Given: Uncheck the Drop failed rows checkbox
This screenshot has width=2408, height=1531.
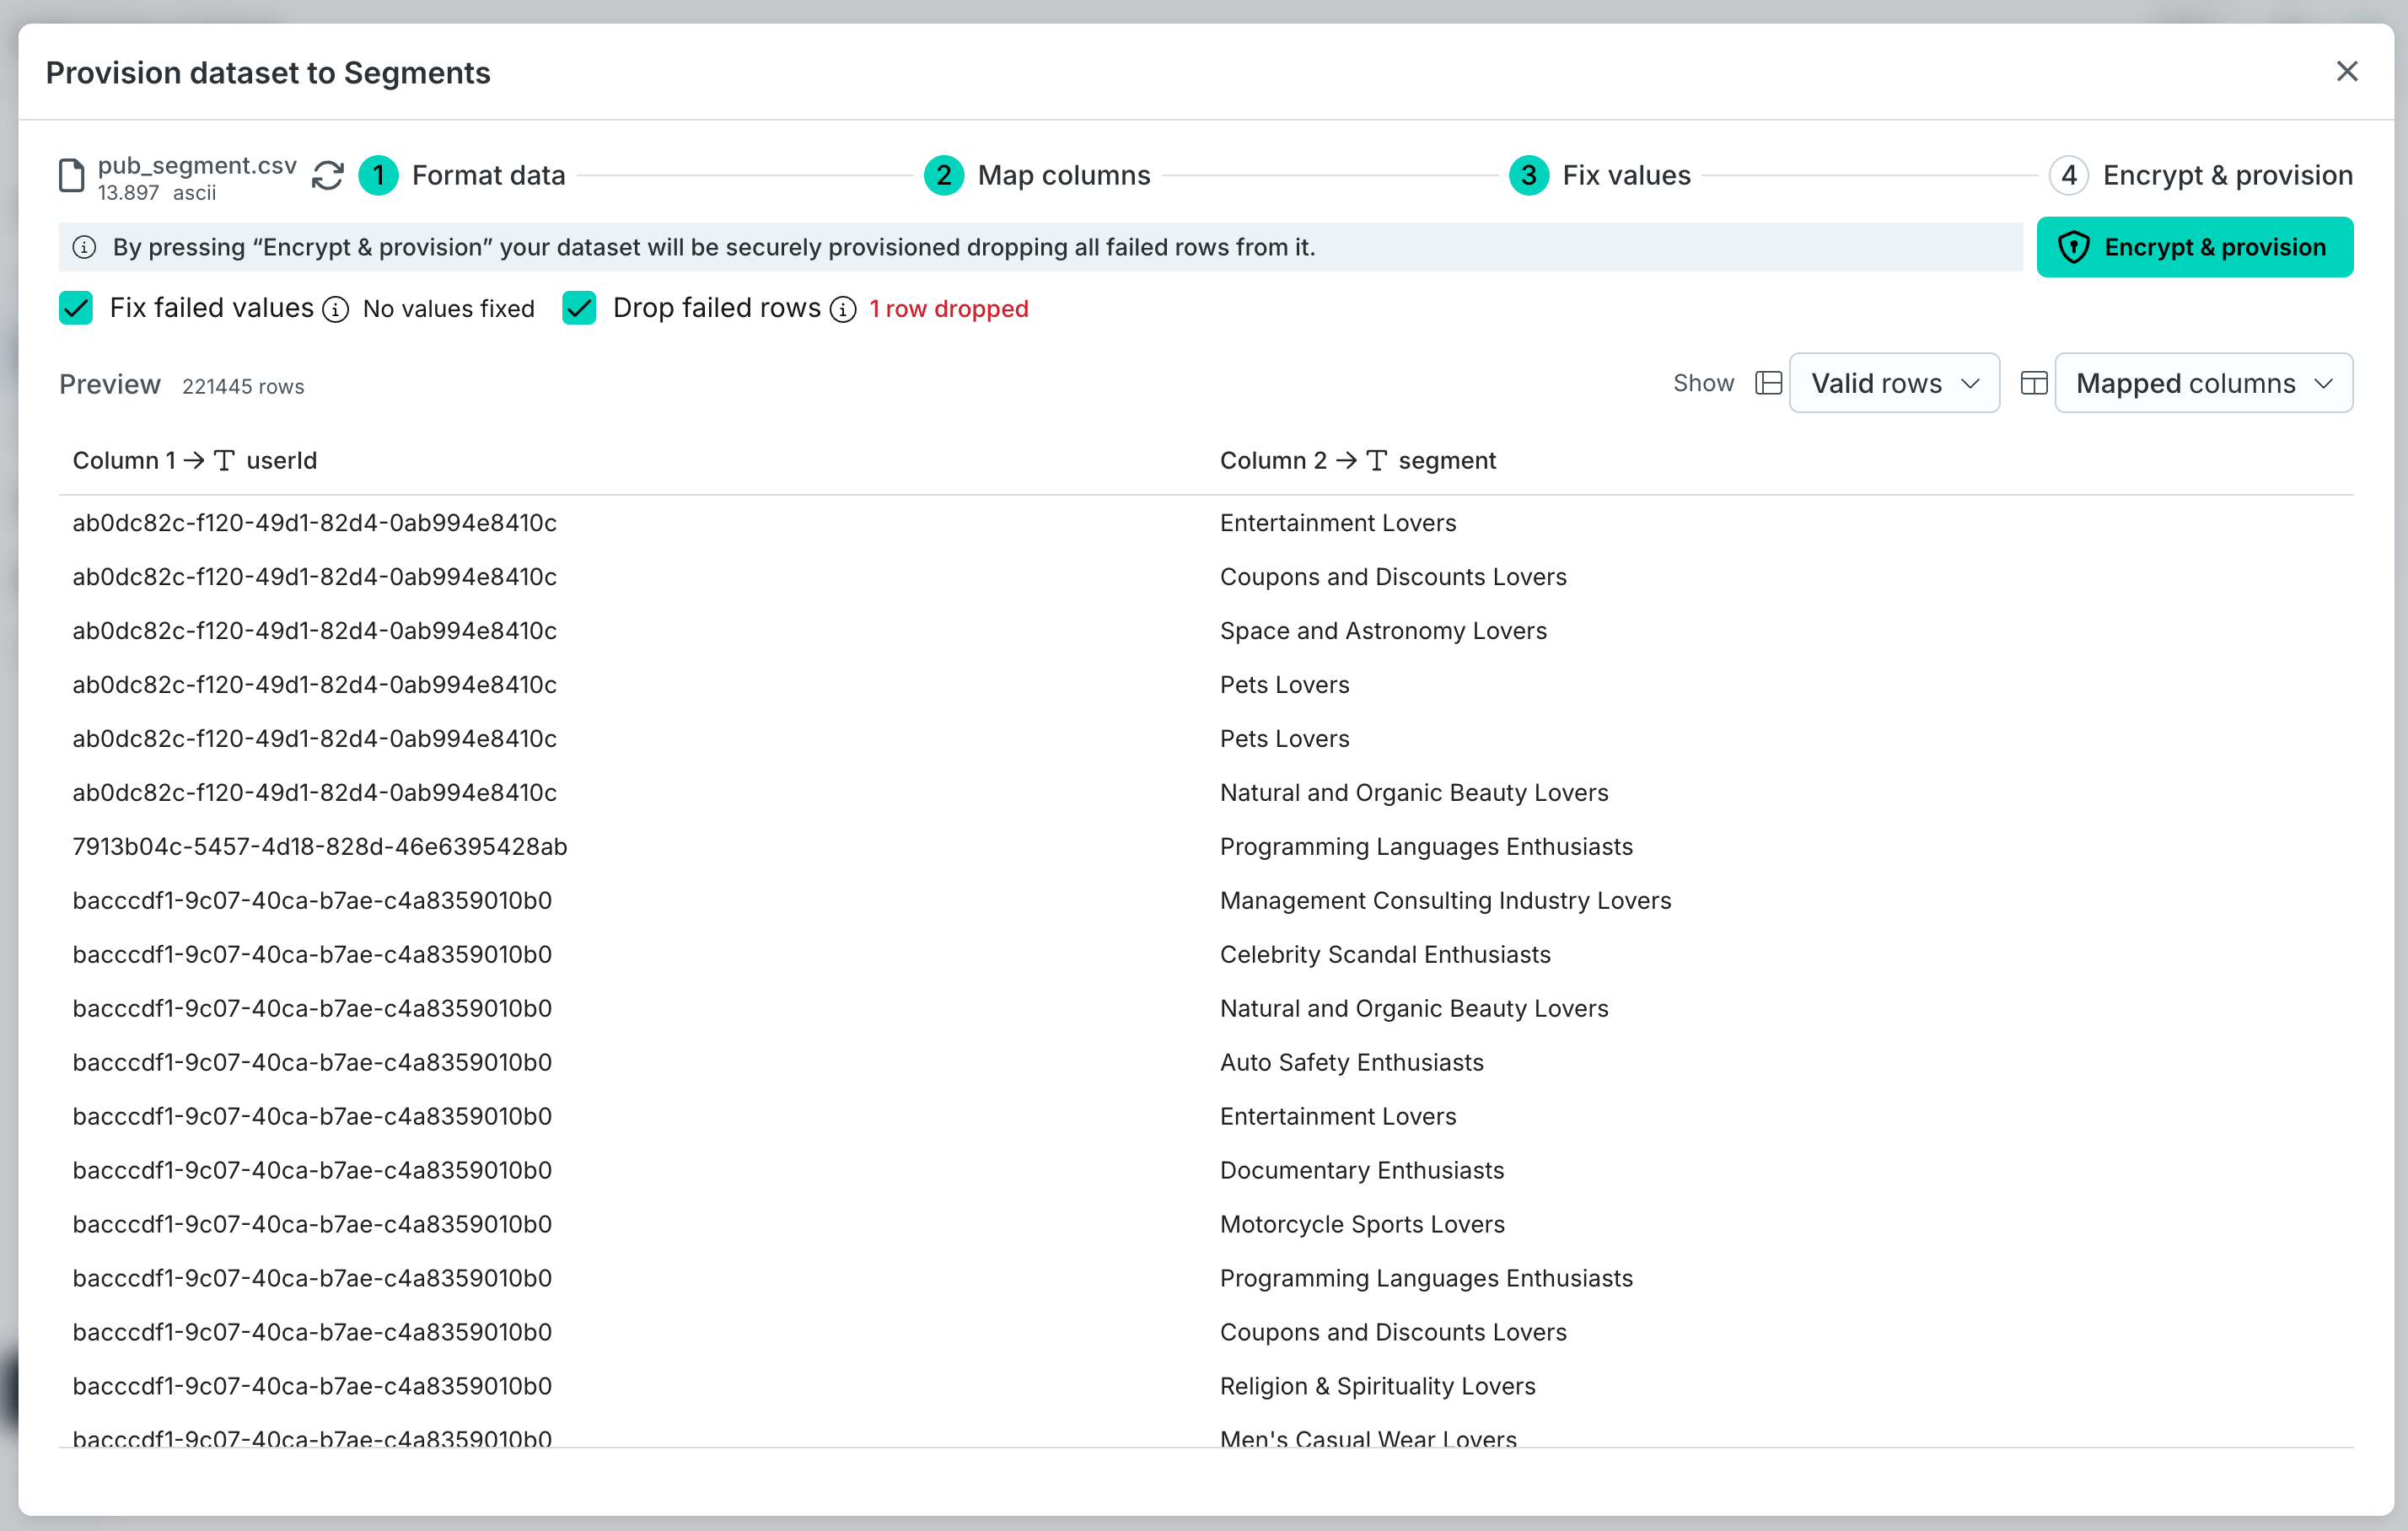Looking at the screenshot, I should [580, 308].
